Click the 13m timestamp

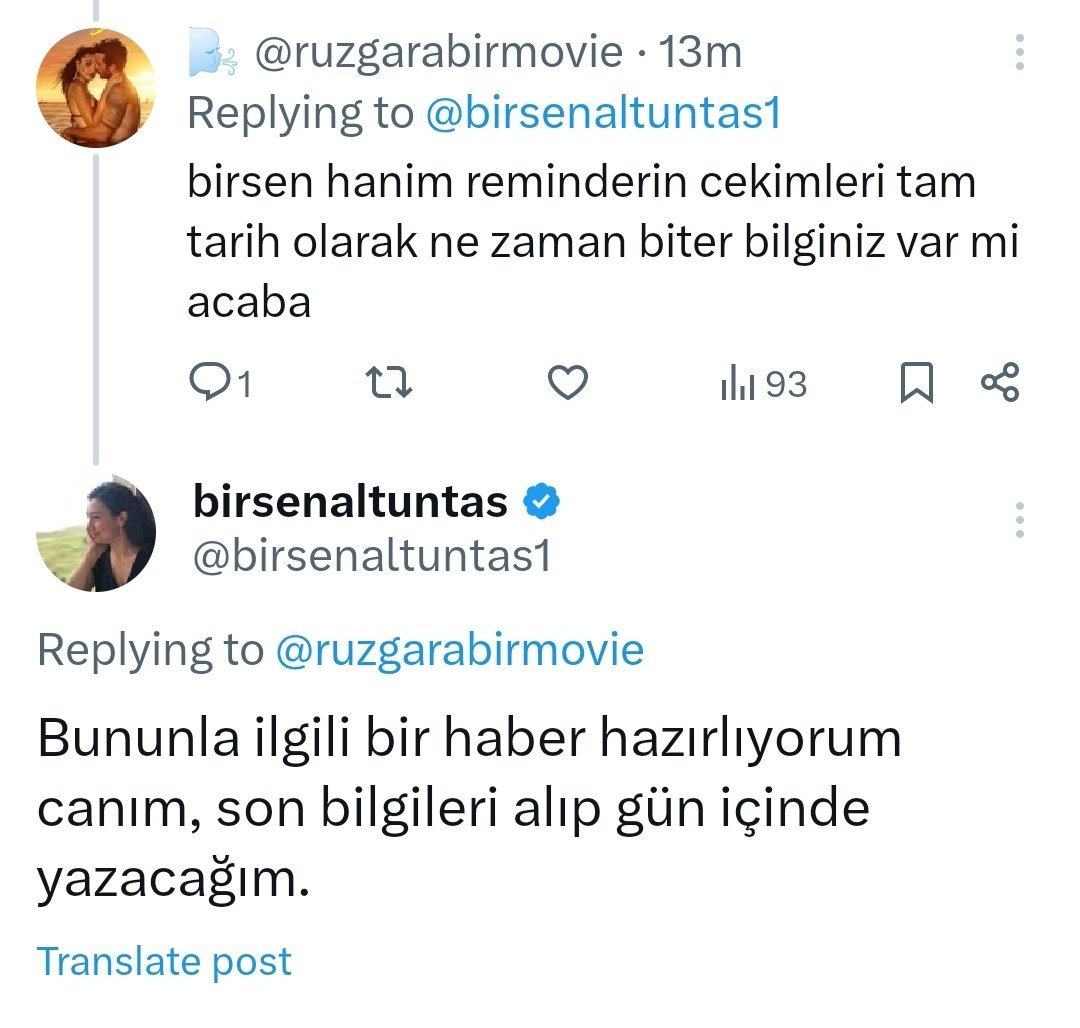coord(700,53)
